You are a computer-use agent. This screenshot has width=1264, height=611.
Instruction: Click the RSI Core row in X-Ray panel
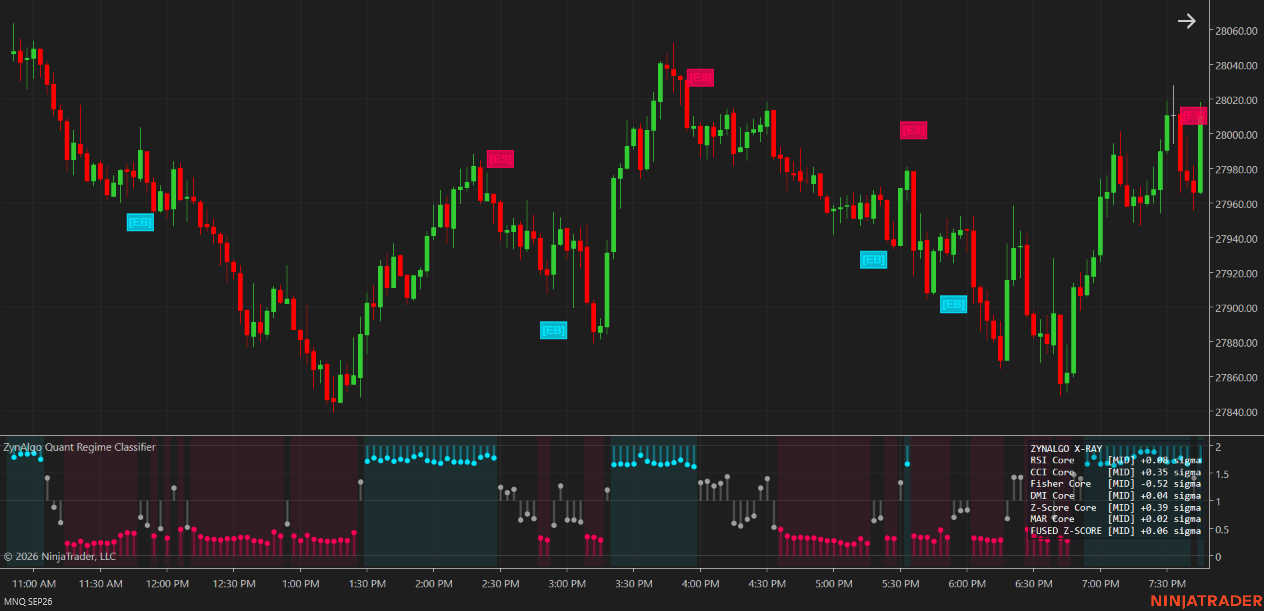click(1115, 461)
